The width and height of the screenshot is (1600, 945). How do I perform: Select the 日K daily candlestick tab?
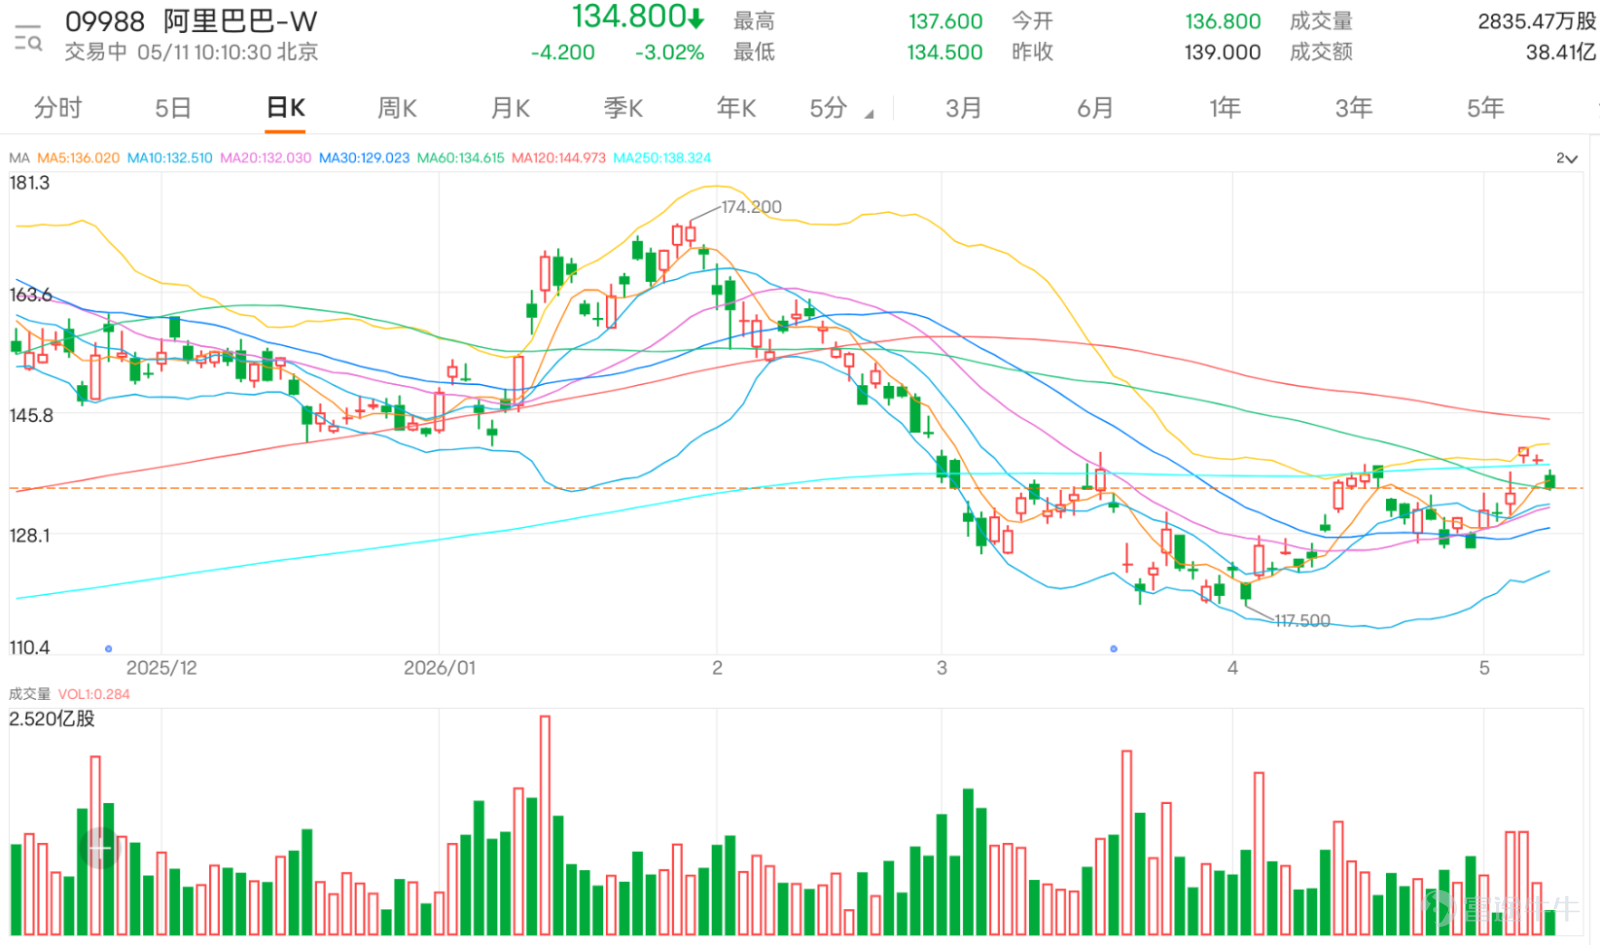286,108
